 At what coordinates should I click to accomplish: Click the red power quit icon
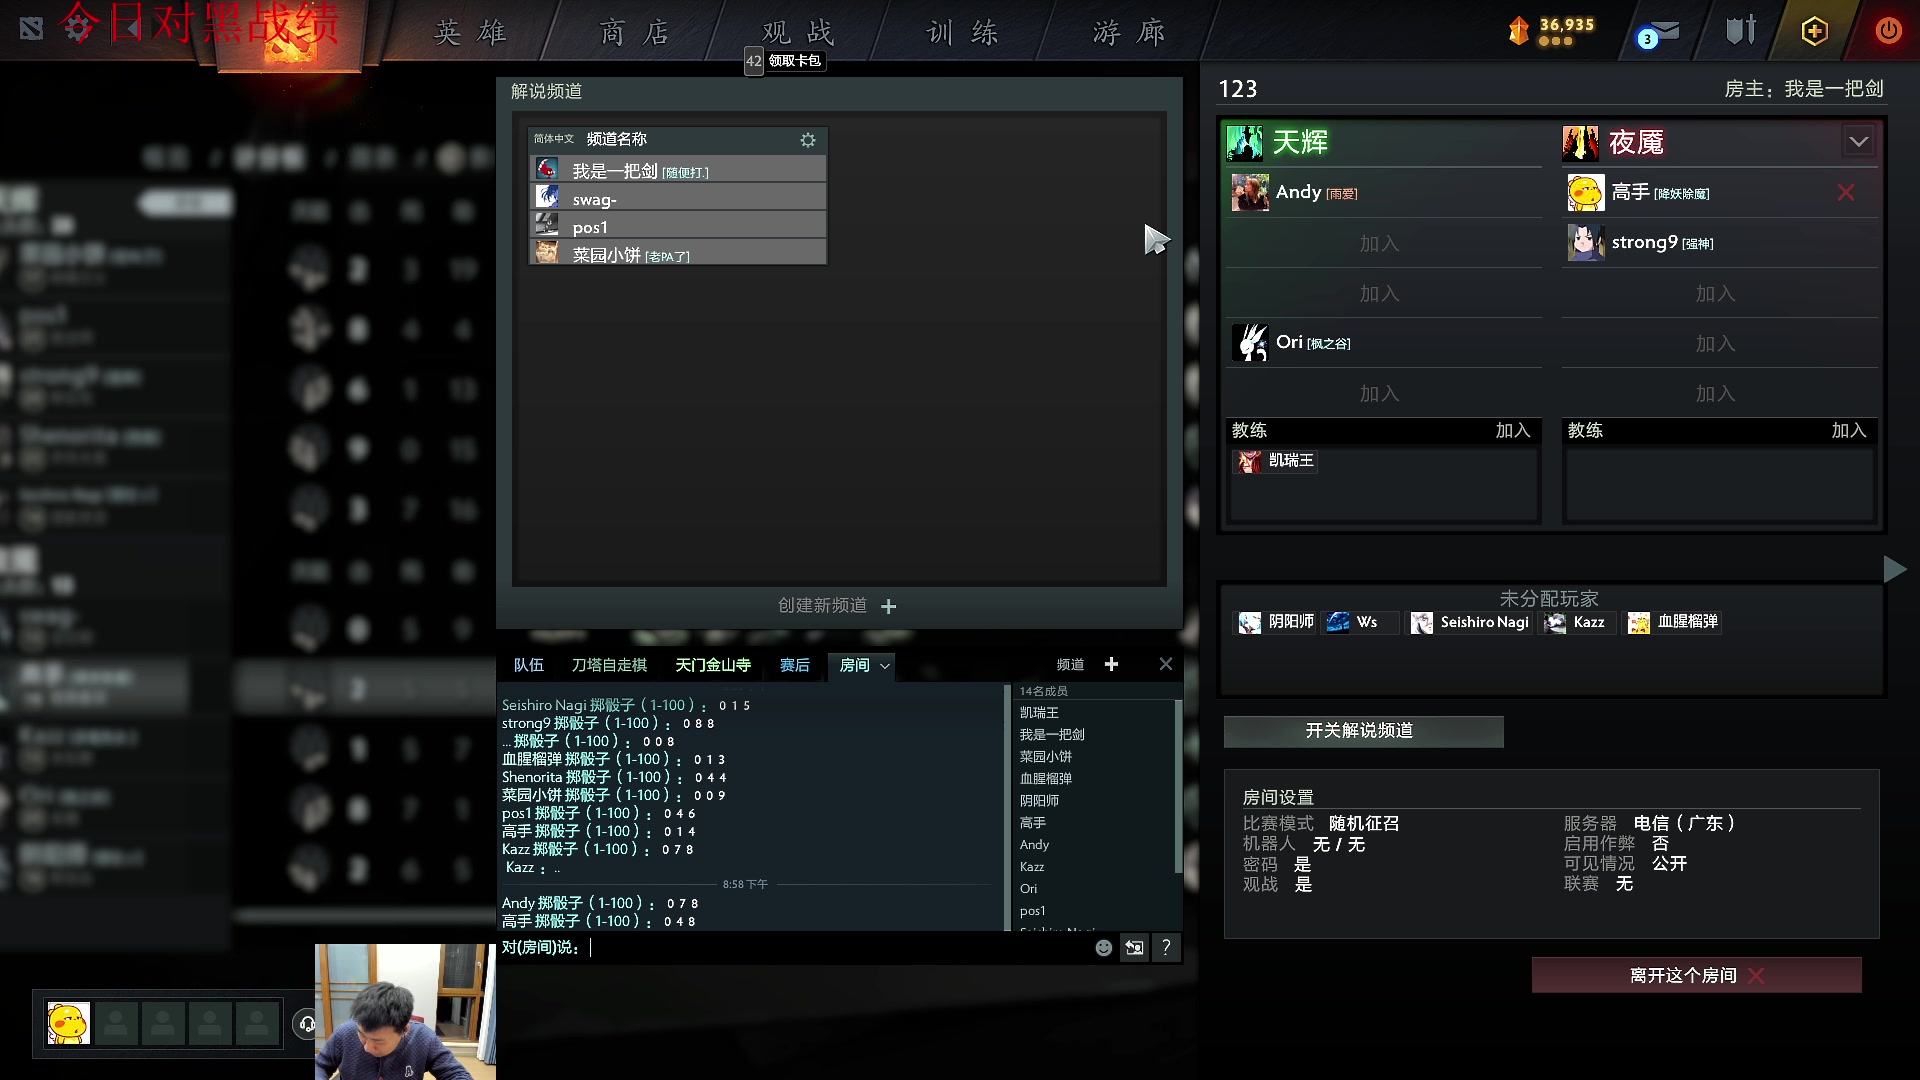1888,31
